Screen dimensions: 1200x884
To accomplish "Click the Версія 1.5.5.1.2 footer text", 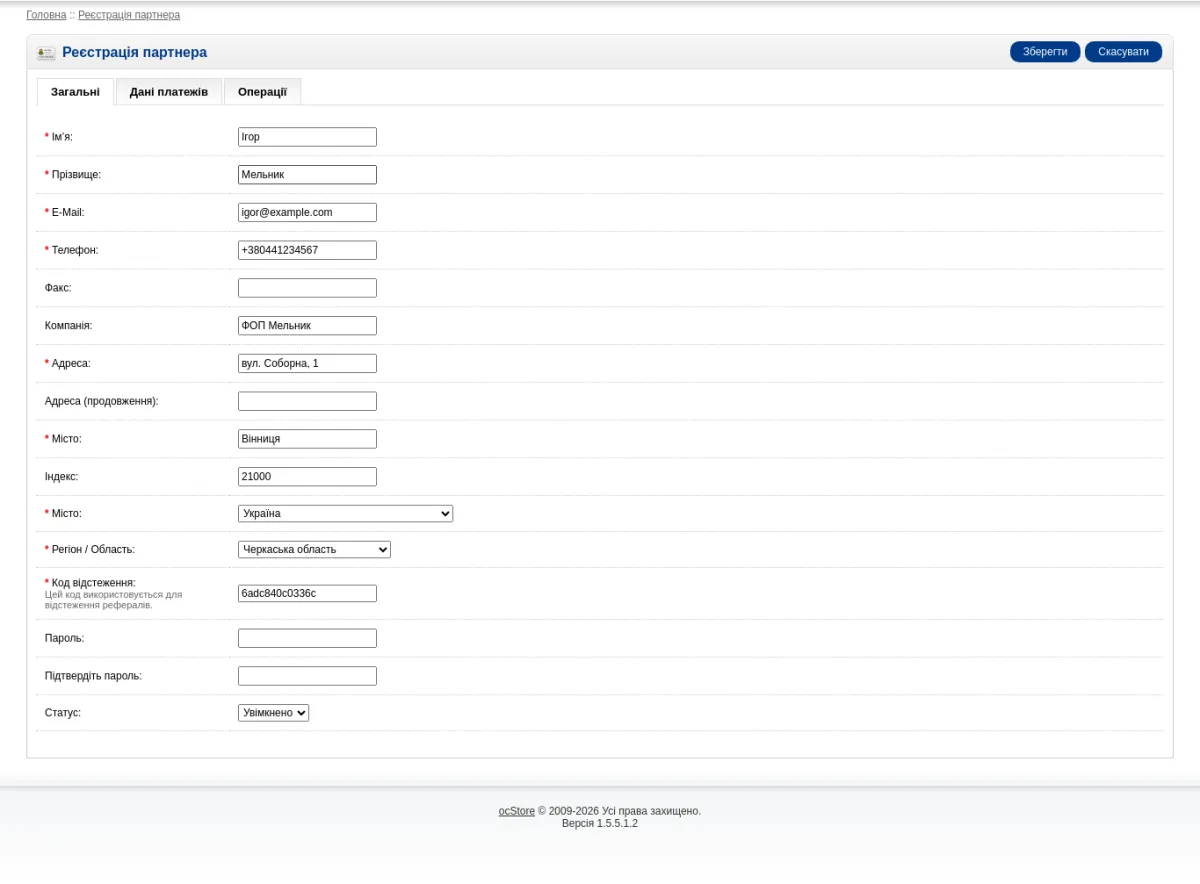I will [600, 823].
